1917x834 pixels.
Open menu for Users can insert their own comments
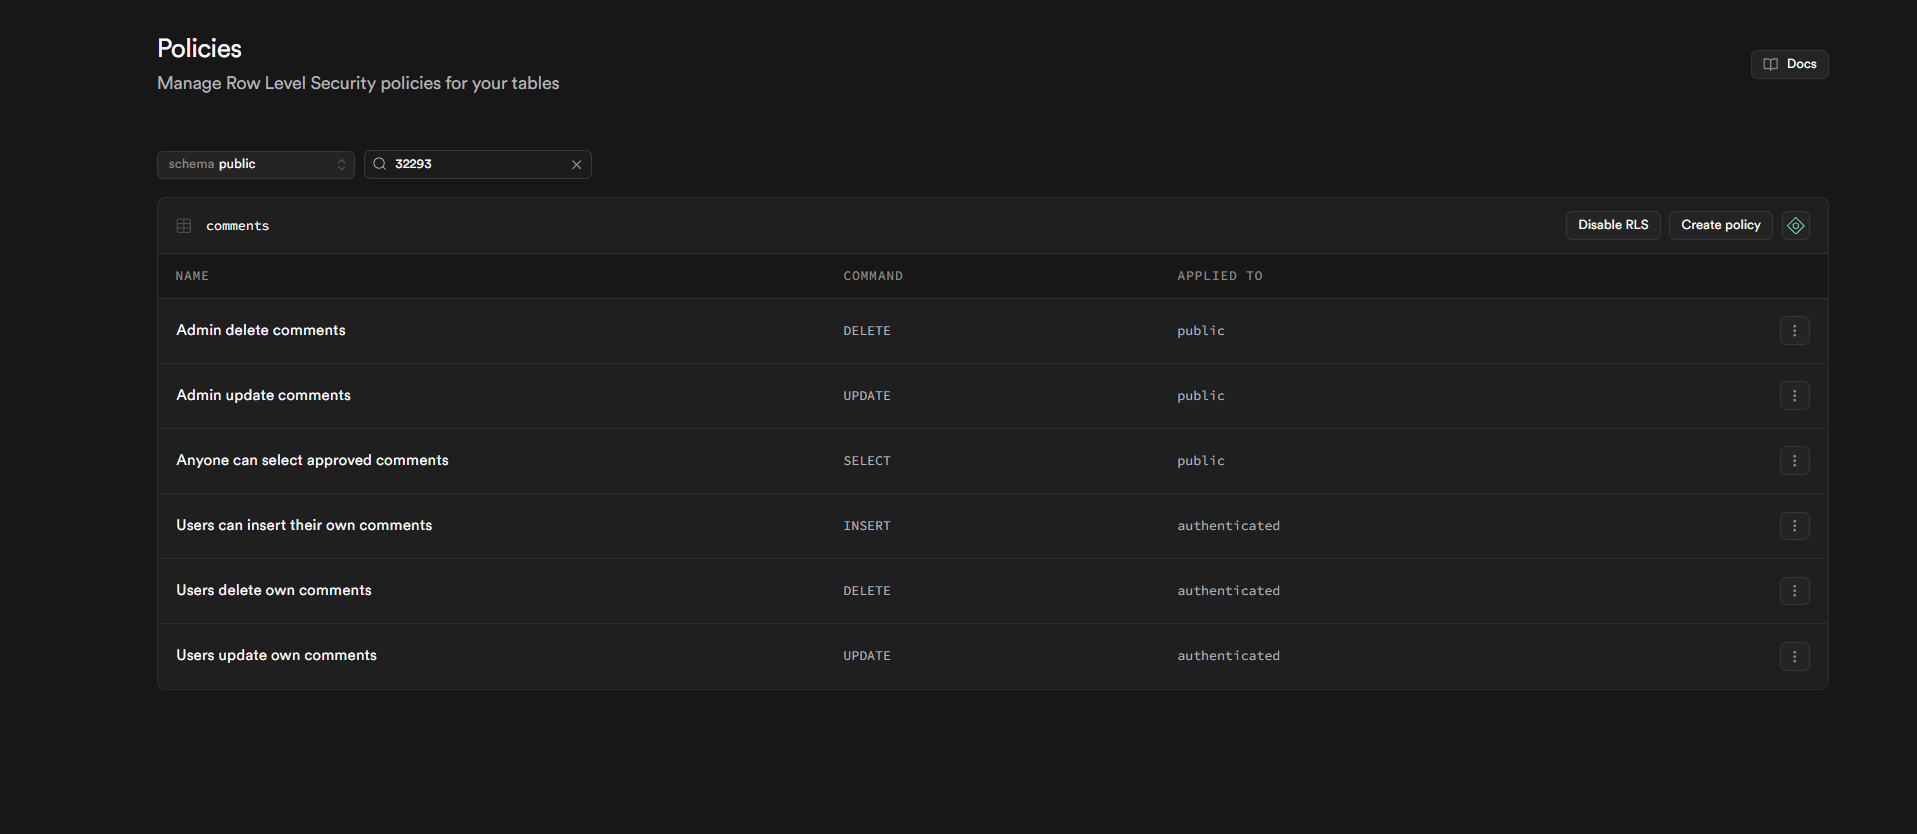click(1794, 526)
